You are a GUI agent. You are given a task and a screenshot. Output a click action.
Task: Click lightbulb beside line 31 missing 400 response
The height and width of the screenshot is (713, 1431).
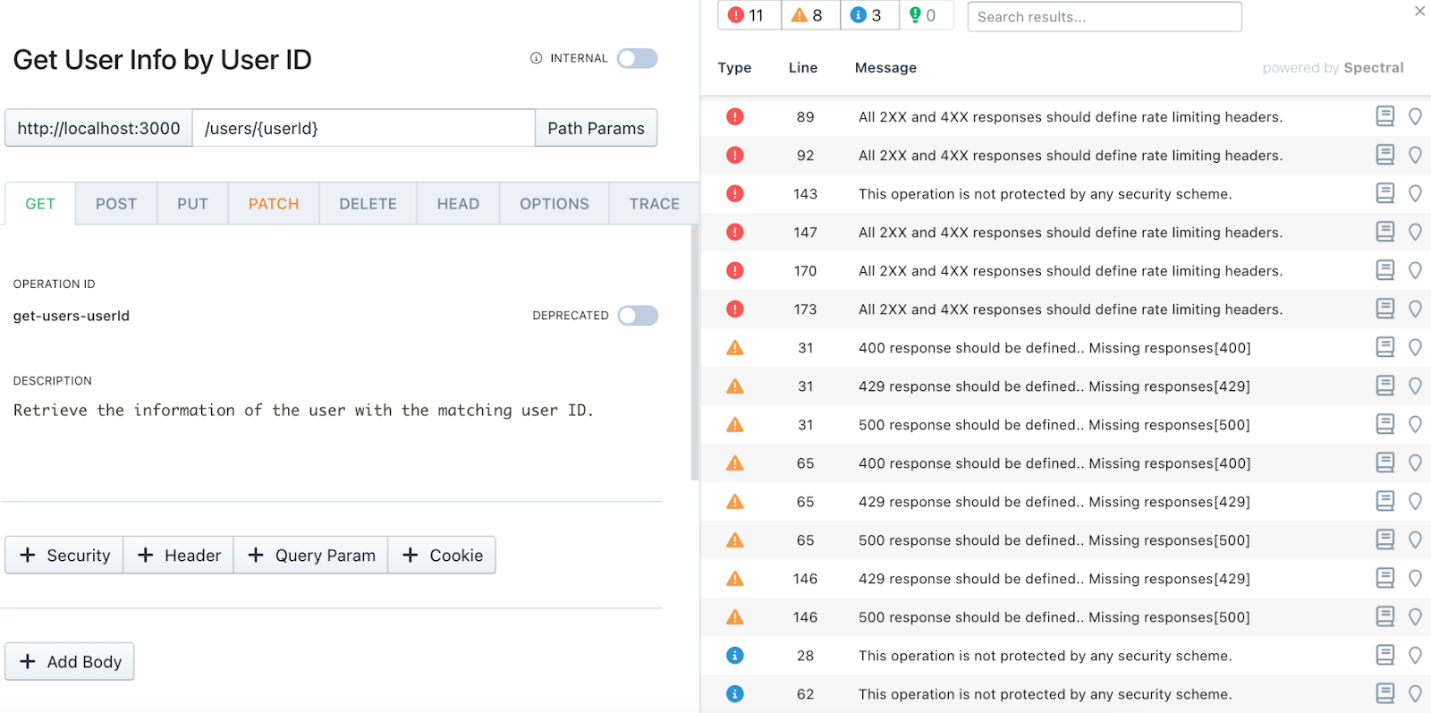[x=1416, y=347]
